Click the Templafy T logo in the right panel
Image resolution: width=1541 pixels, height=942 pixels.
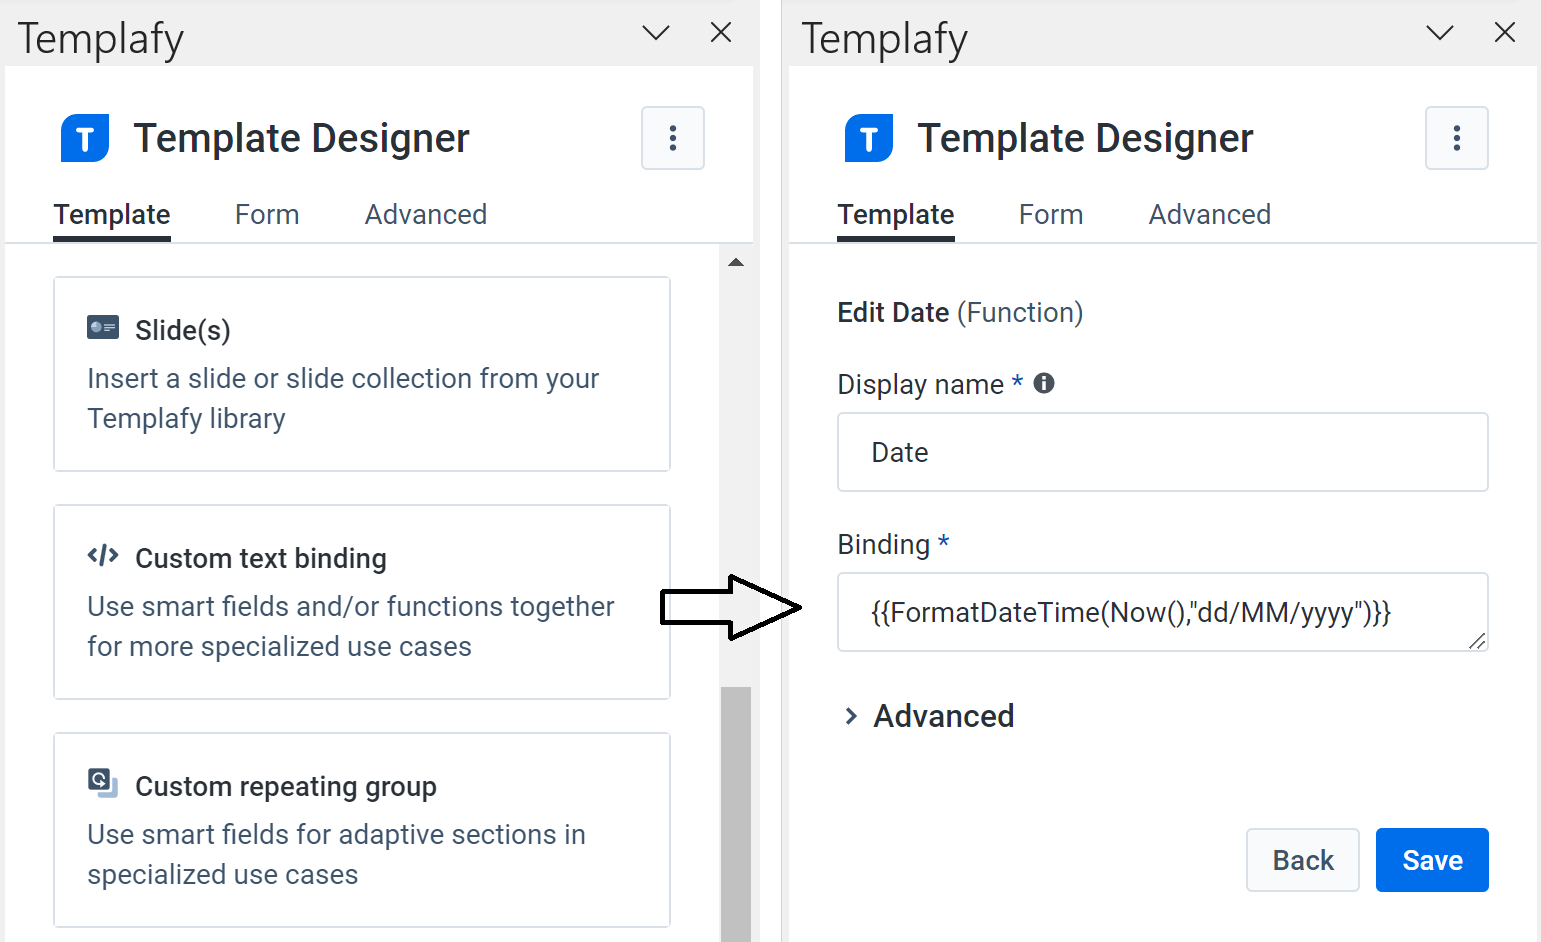[x=867, y=138]
